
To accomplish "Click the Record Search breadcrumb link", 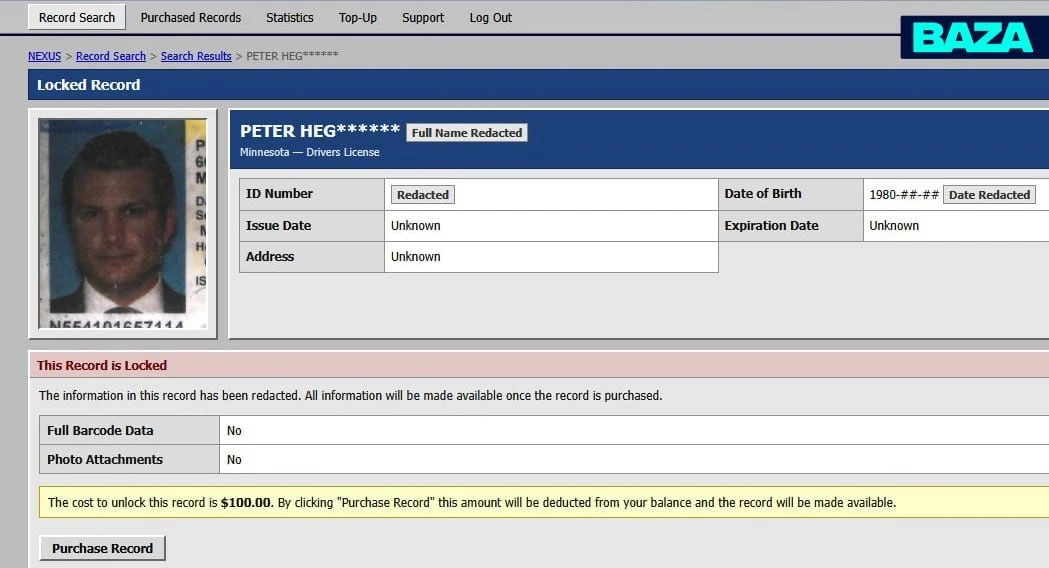I will click(x=110, y=56).
